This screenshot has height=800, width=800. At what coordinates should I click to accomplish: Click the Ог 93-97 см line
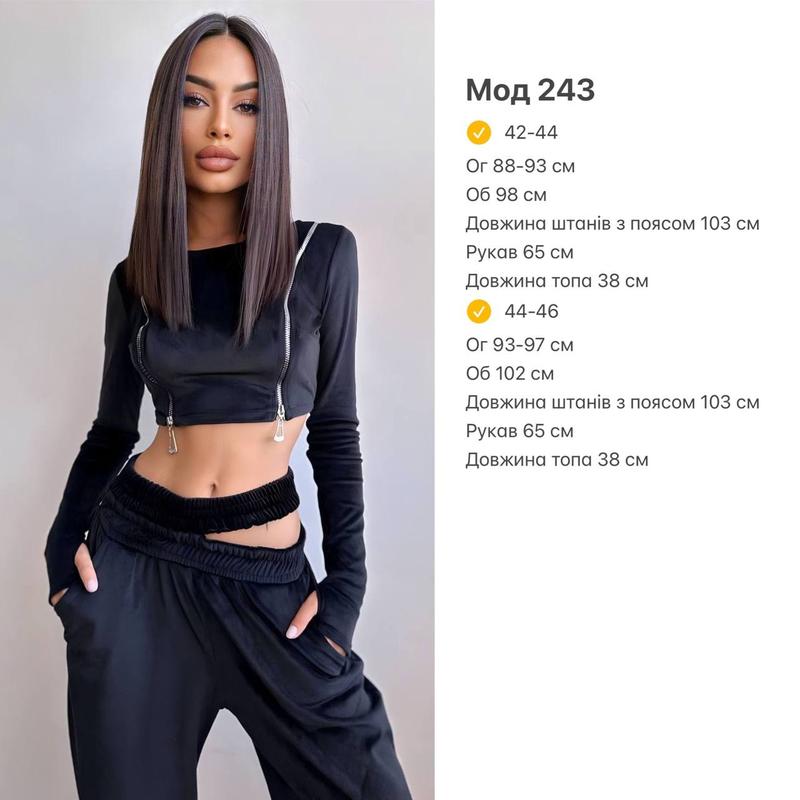point(519,345)
